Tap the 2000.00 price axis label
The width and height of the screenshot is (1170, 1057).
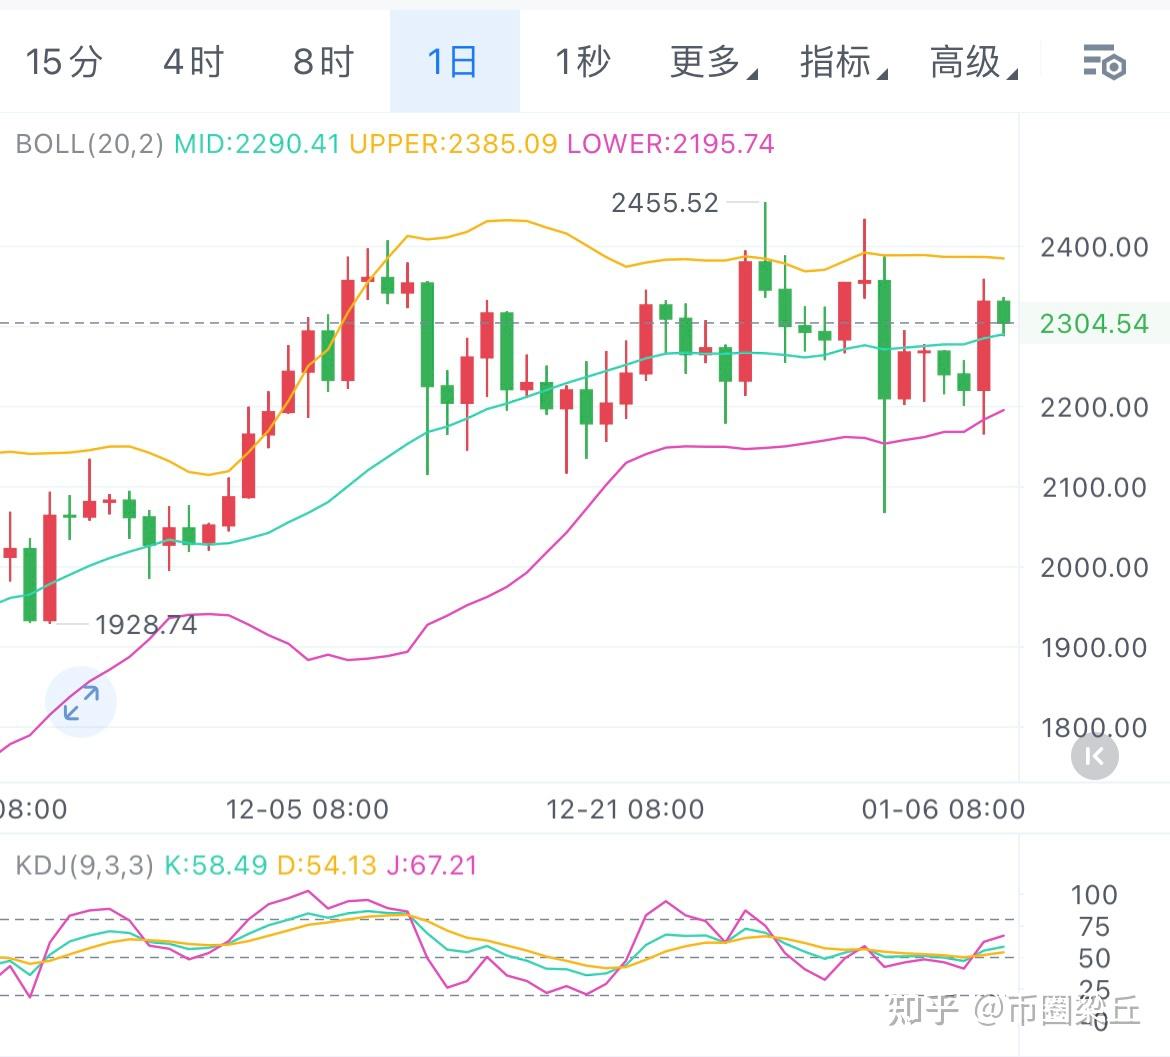pos(1094,568)
